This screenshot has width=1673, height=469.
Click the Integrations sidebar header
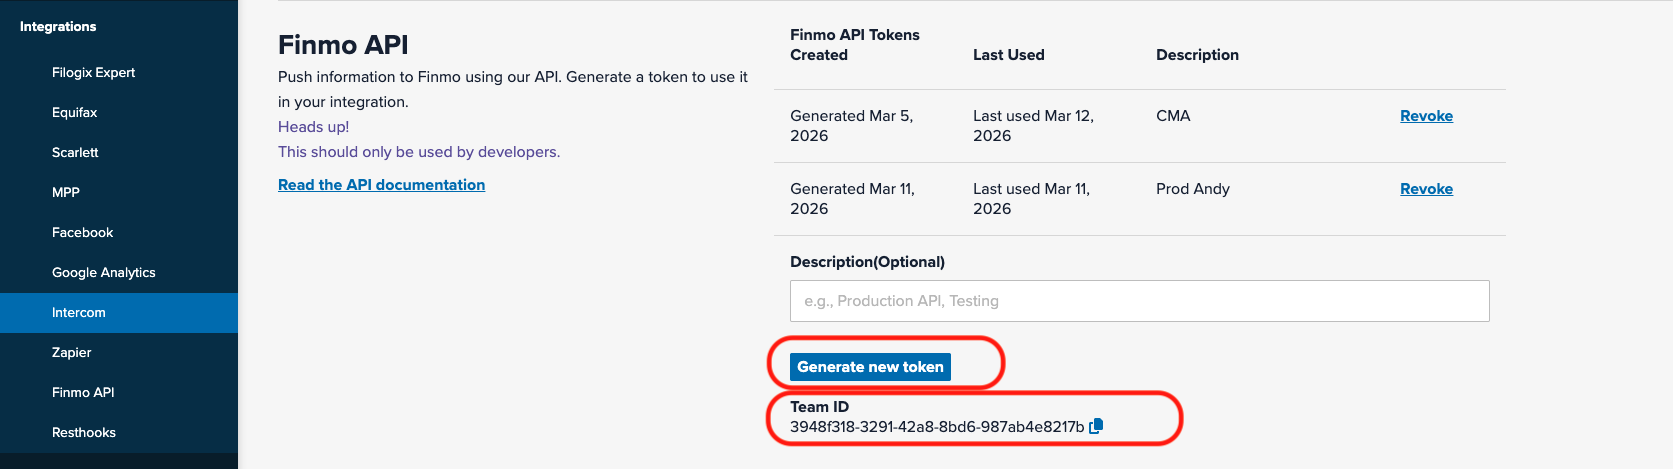tap(58, 27)
